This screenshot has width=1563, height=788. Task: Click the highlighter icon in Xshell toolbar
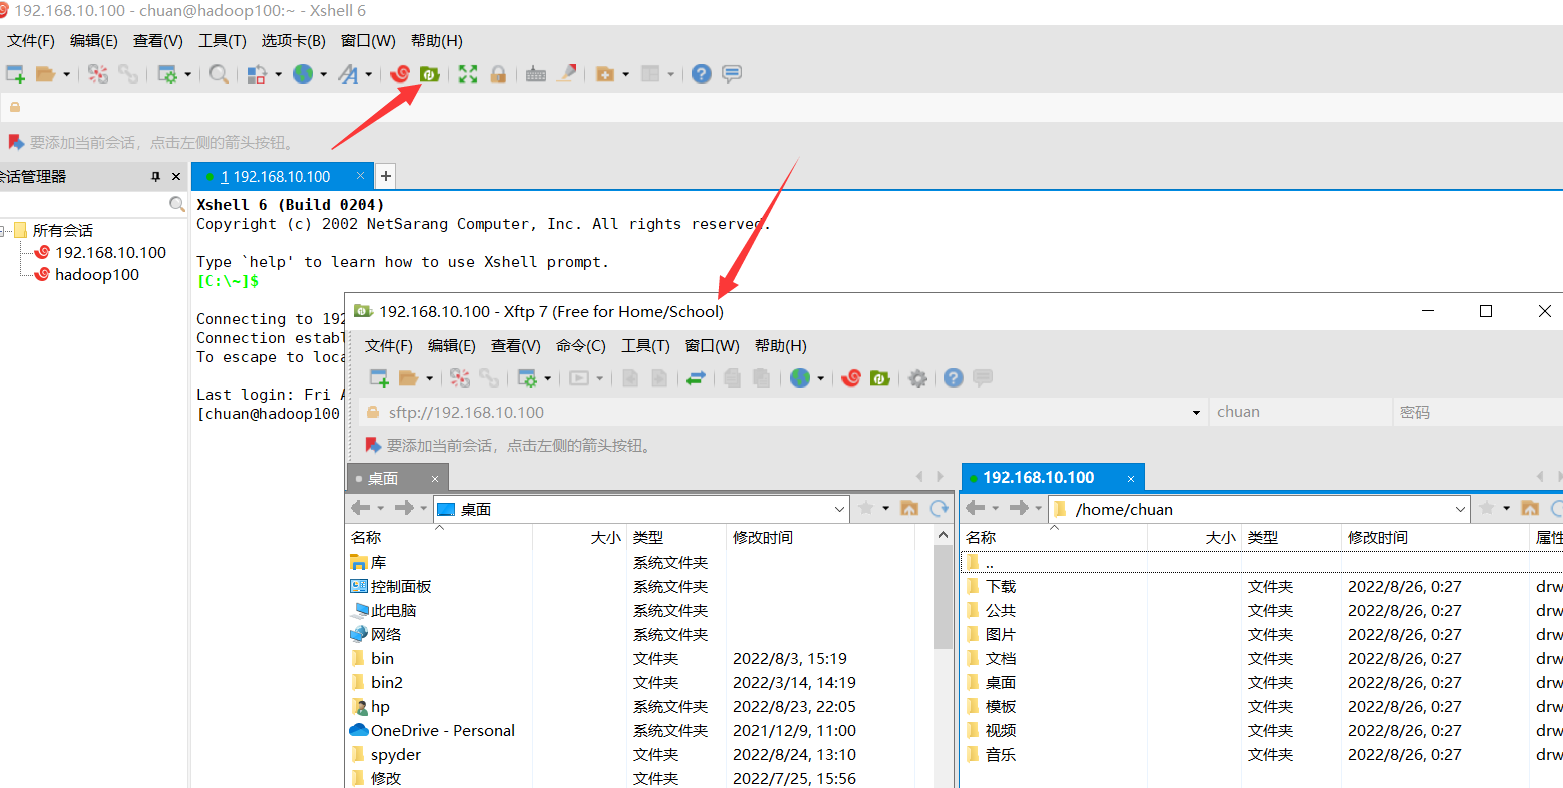click(x=566, y=74)
